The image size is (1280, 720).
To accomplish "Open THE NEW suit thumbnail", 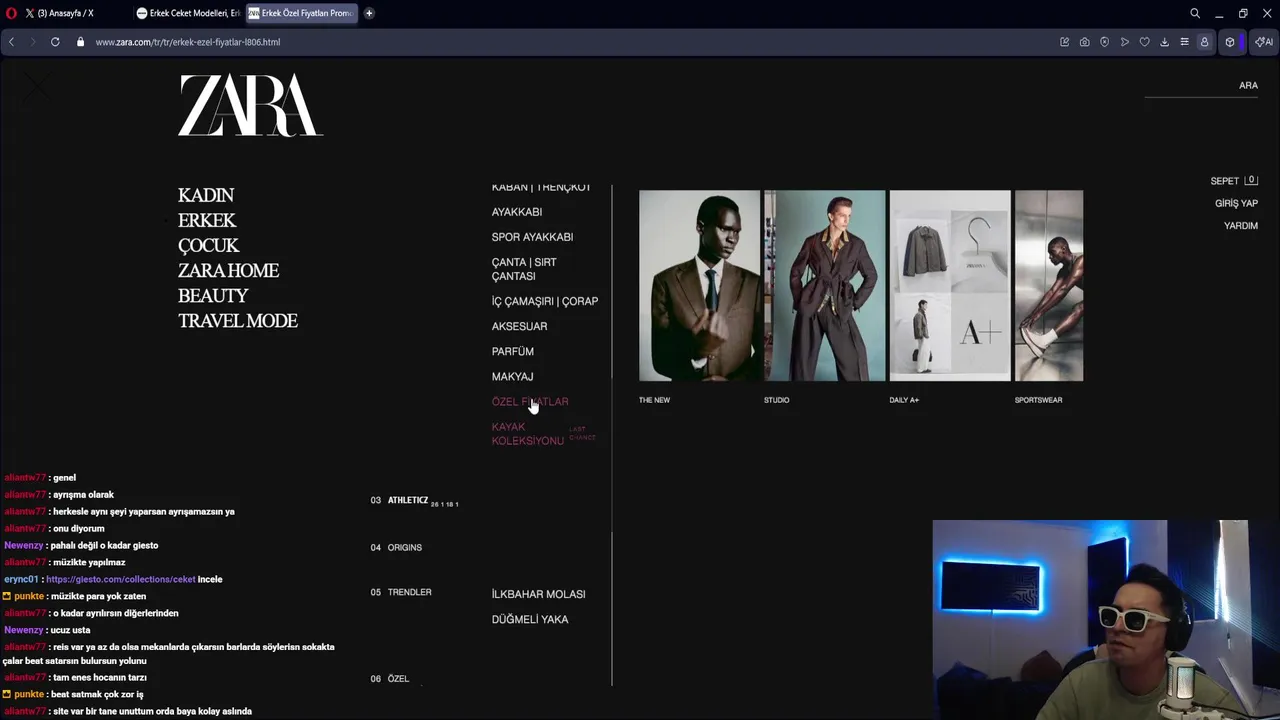I will pos(699,286).
